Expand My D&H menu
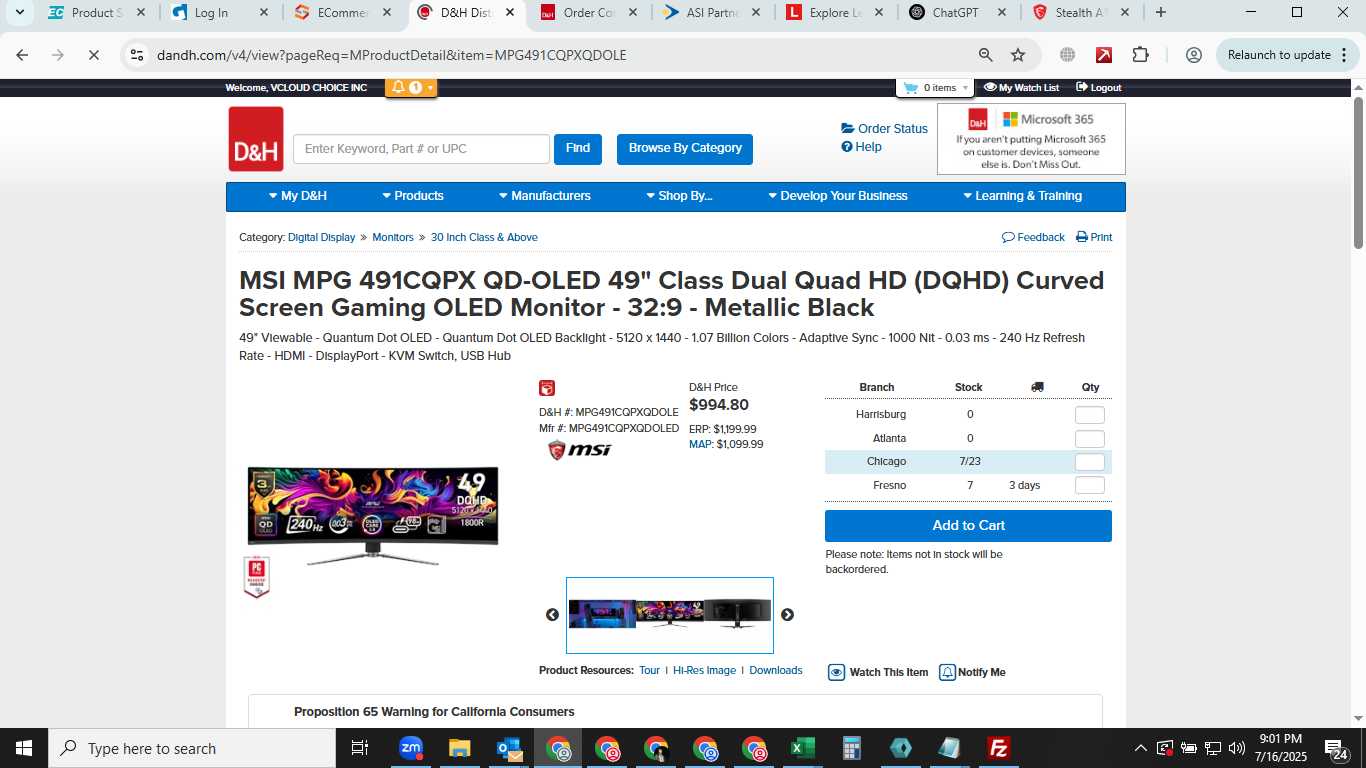 click(x=298, y=196)
